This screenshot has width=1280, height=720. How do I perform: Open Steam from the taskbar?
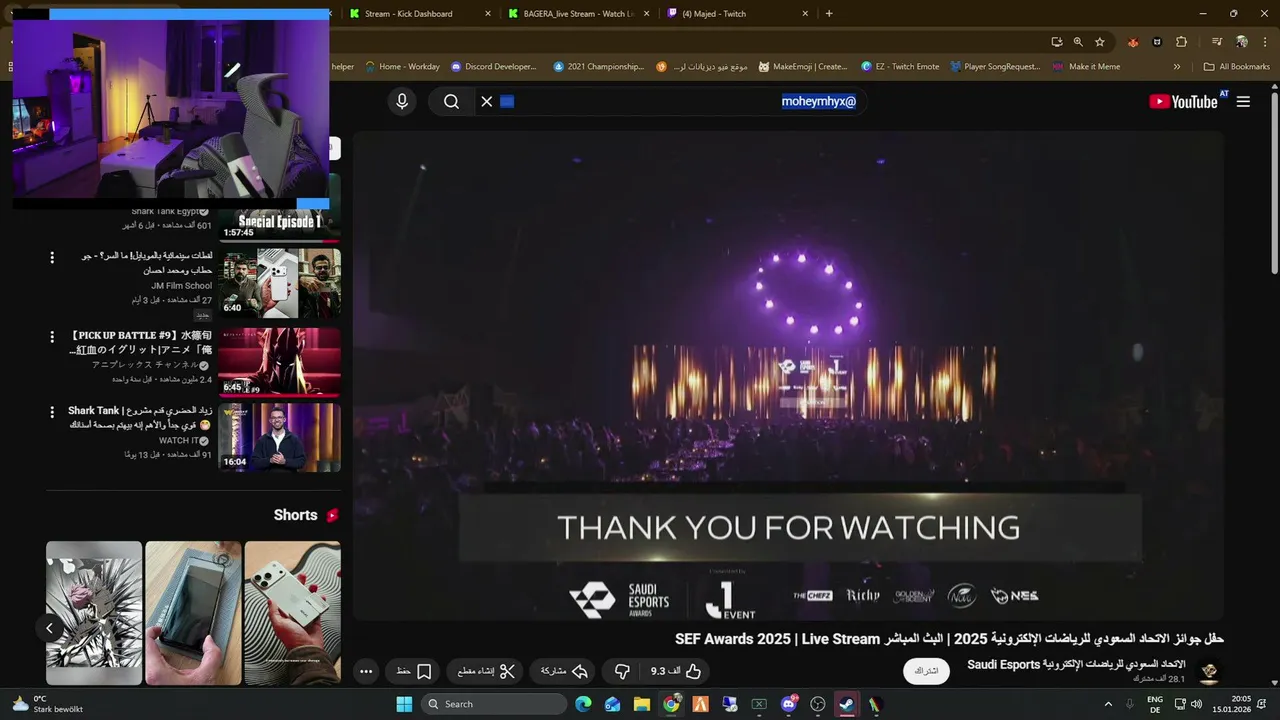pos(846,704)
